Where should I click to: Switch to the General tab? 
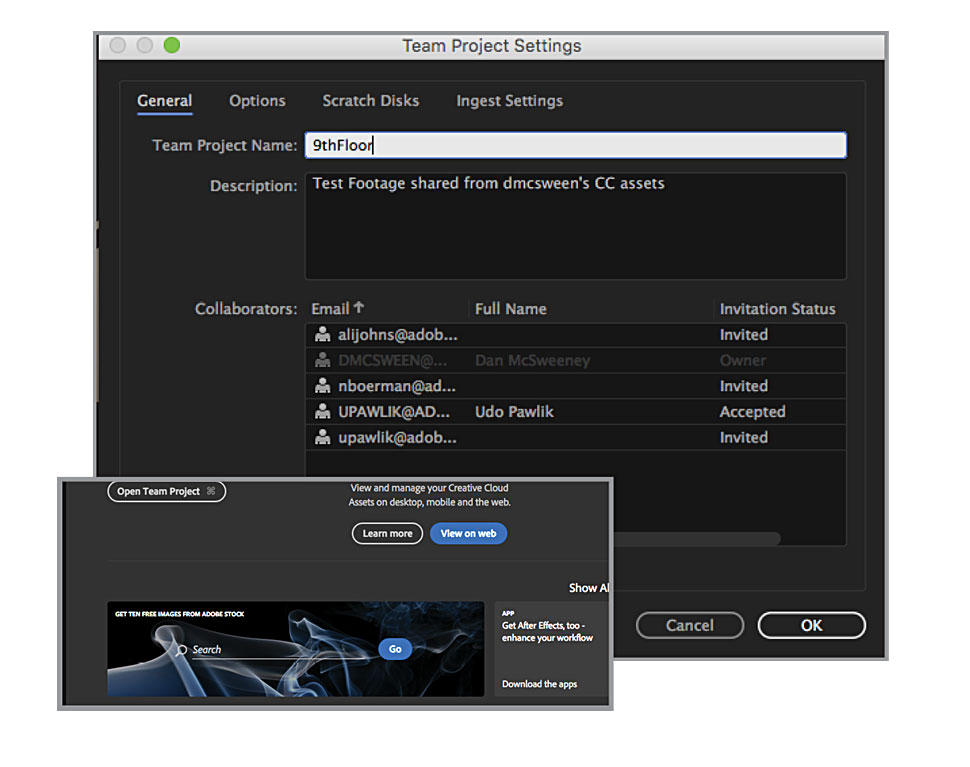coord(165,101)
